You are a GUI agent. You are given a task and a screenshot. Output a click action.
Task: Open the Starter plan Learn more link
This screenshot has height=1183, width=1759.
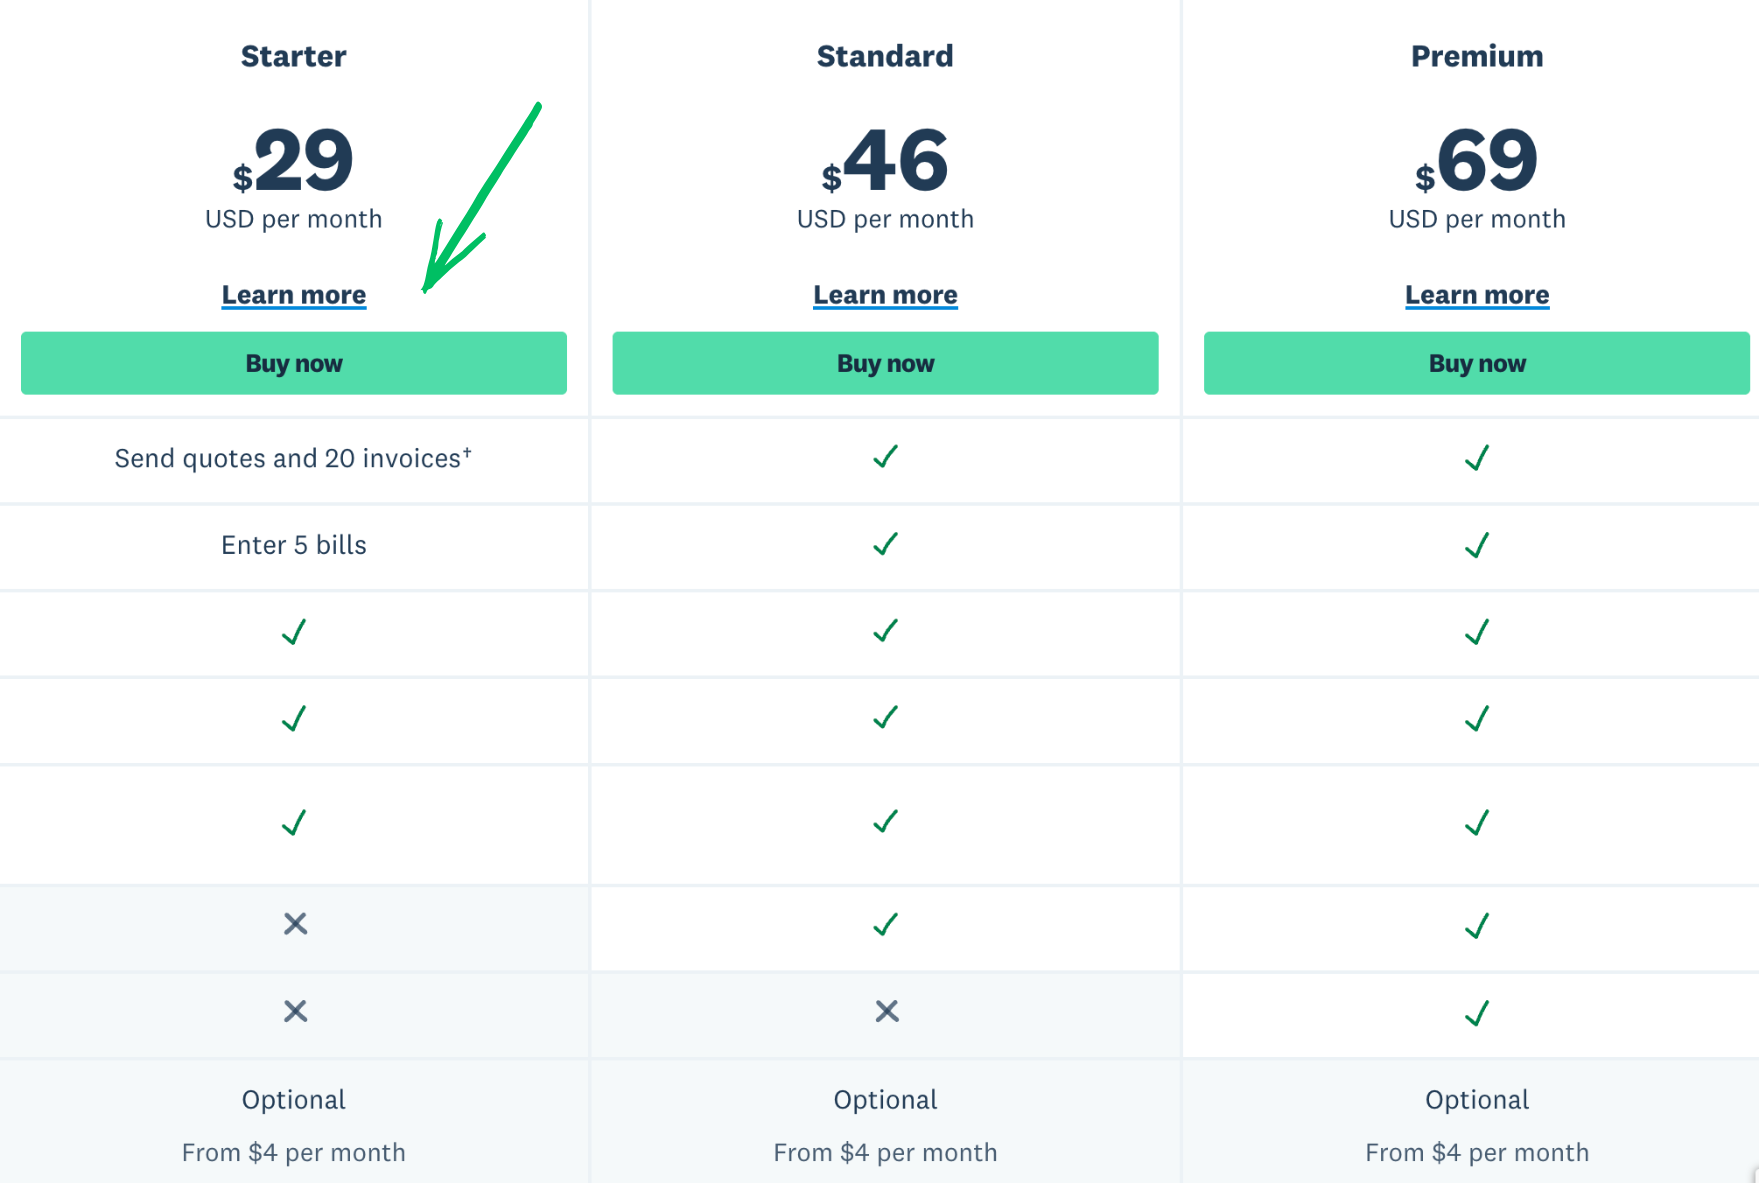[294, 295]
